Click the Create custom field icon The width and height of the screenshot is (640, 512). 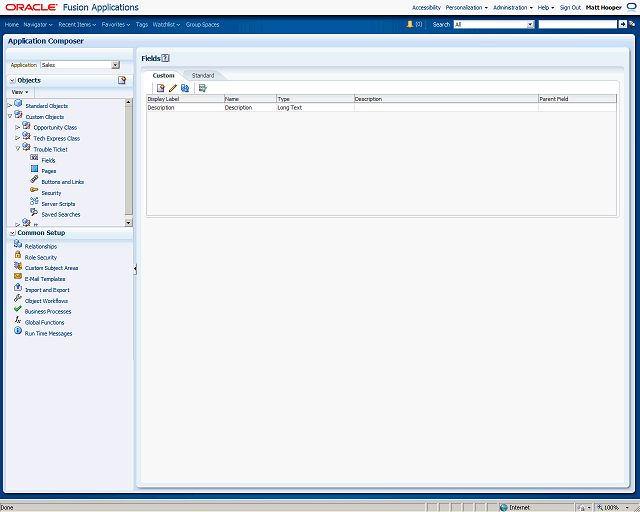[x=160, y=88]
